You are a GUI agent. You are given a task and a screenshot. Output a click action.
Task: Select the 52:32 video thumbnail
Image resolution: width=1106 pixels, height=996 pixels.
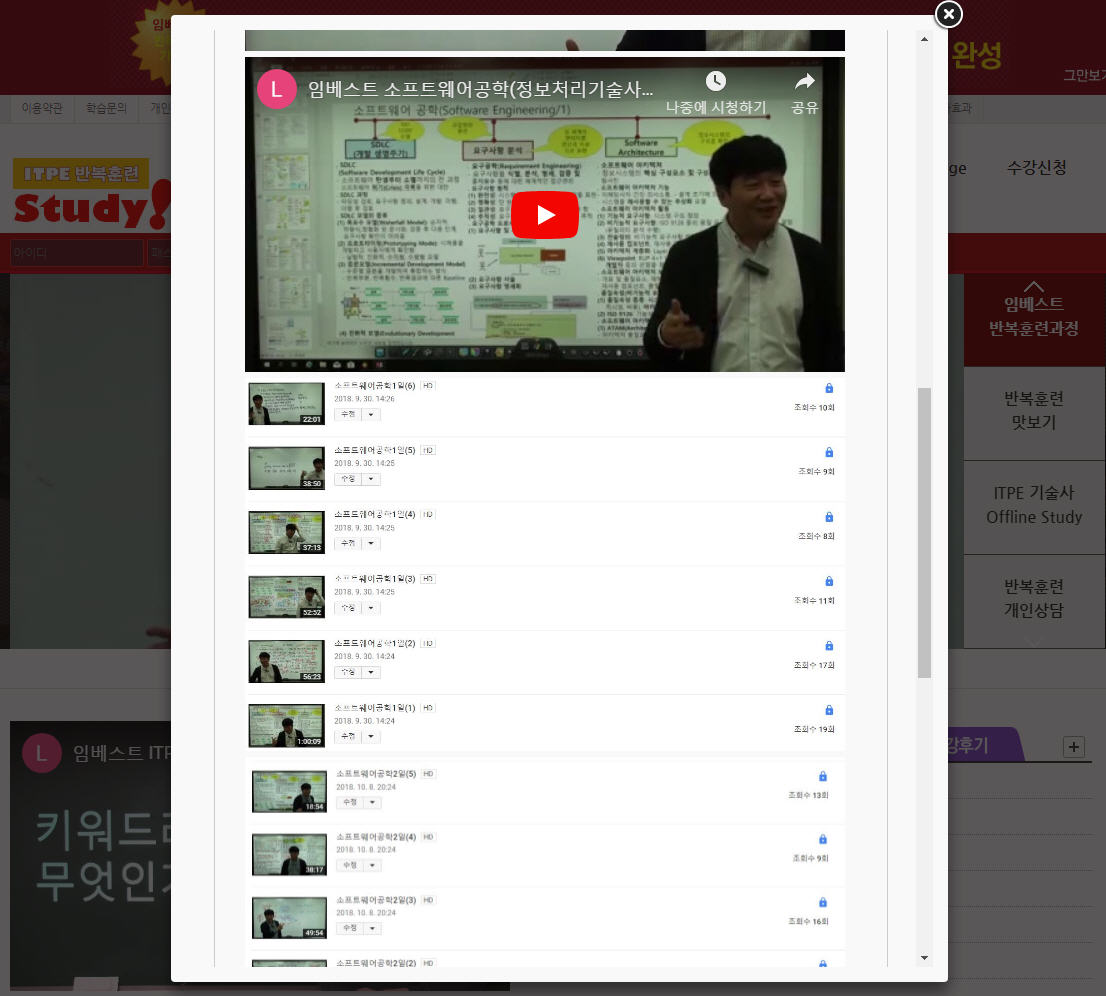click(286, 597)
